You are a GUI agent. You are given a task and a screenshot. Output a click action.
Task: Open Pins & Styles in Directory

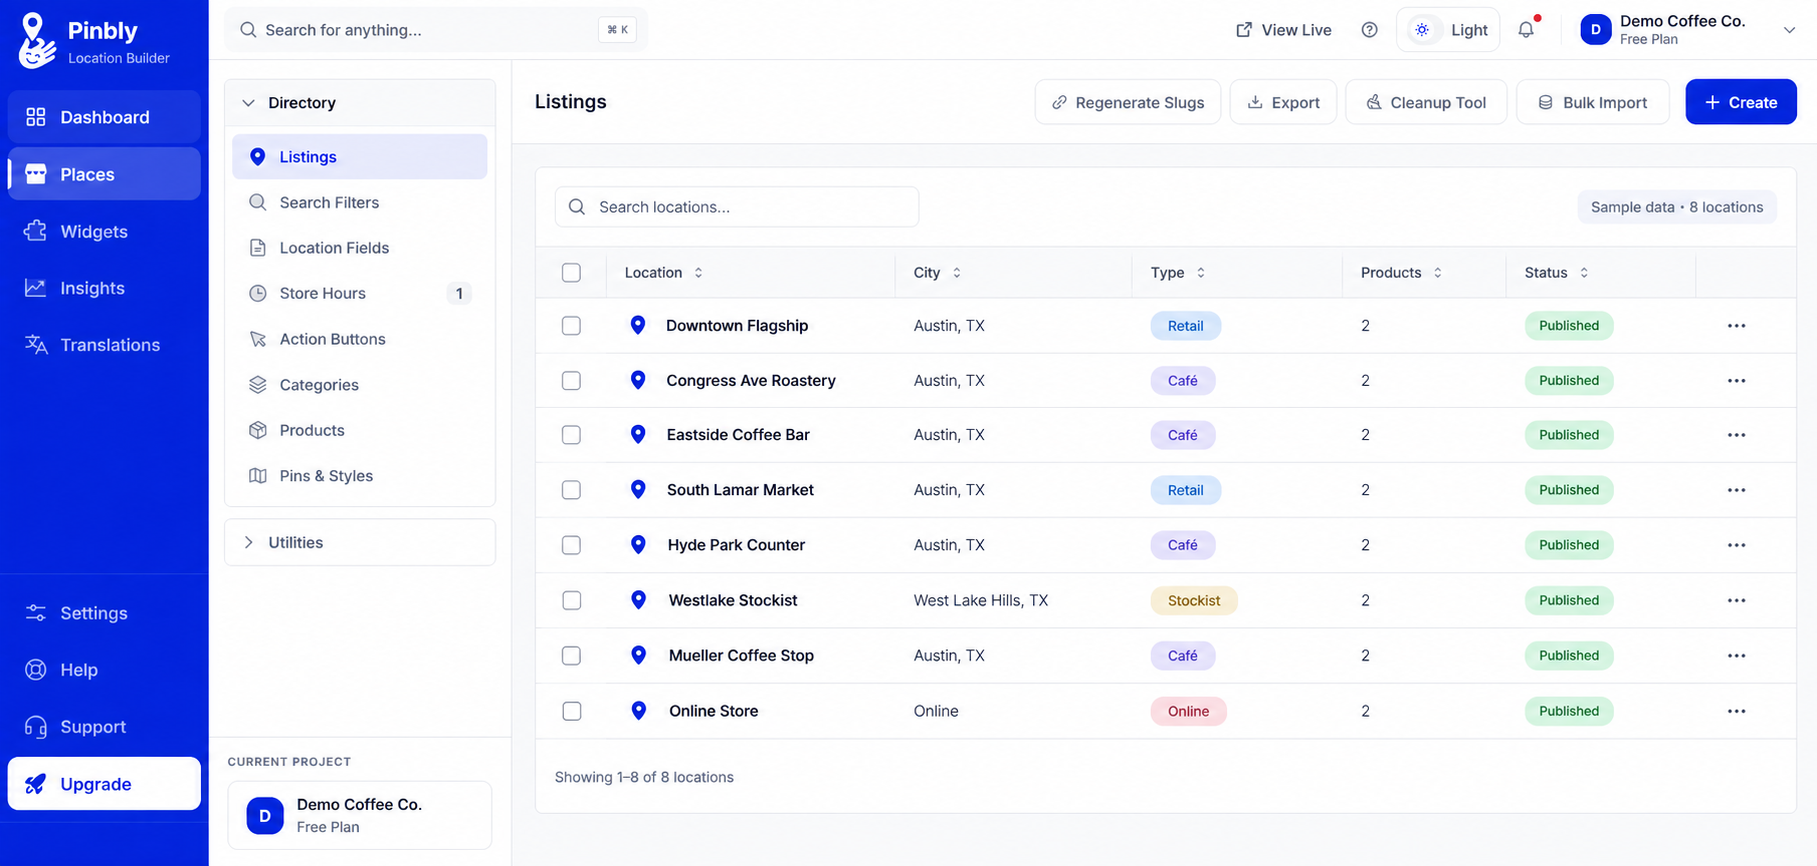tap(360, 476)
